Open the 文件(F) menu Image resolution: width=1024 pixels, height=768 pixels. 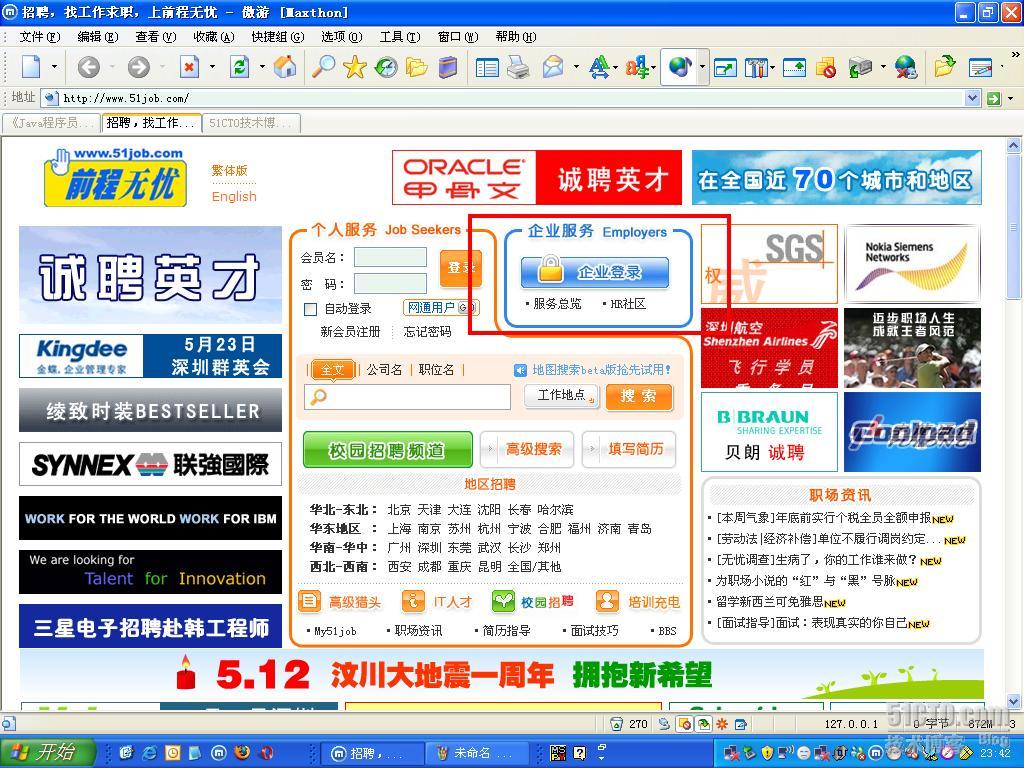point(40,37)
